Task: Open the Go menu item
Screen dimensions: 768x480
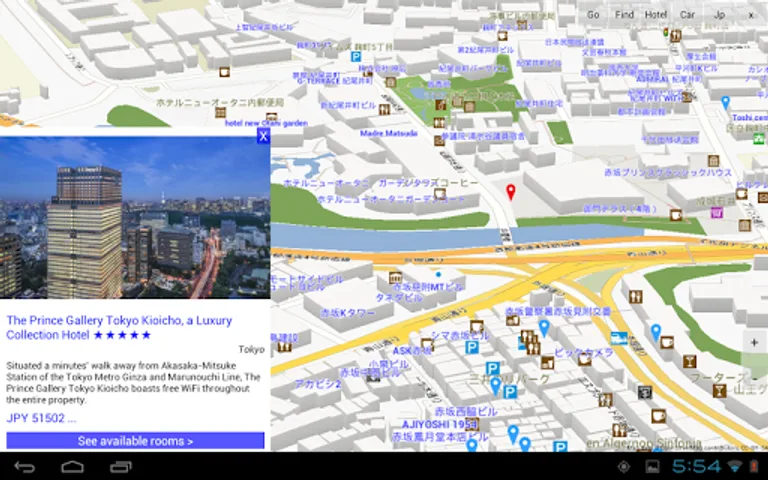Action: pos(593,15)
